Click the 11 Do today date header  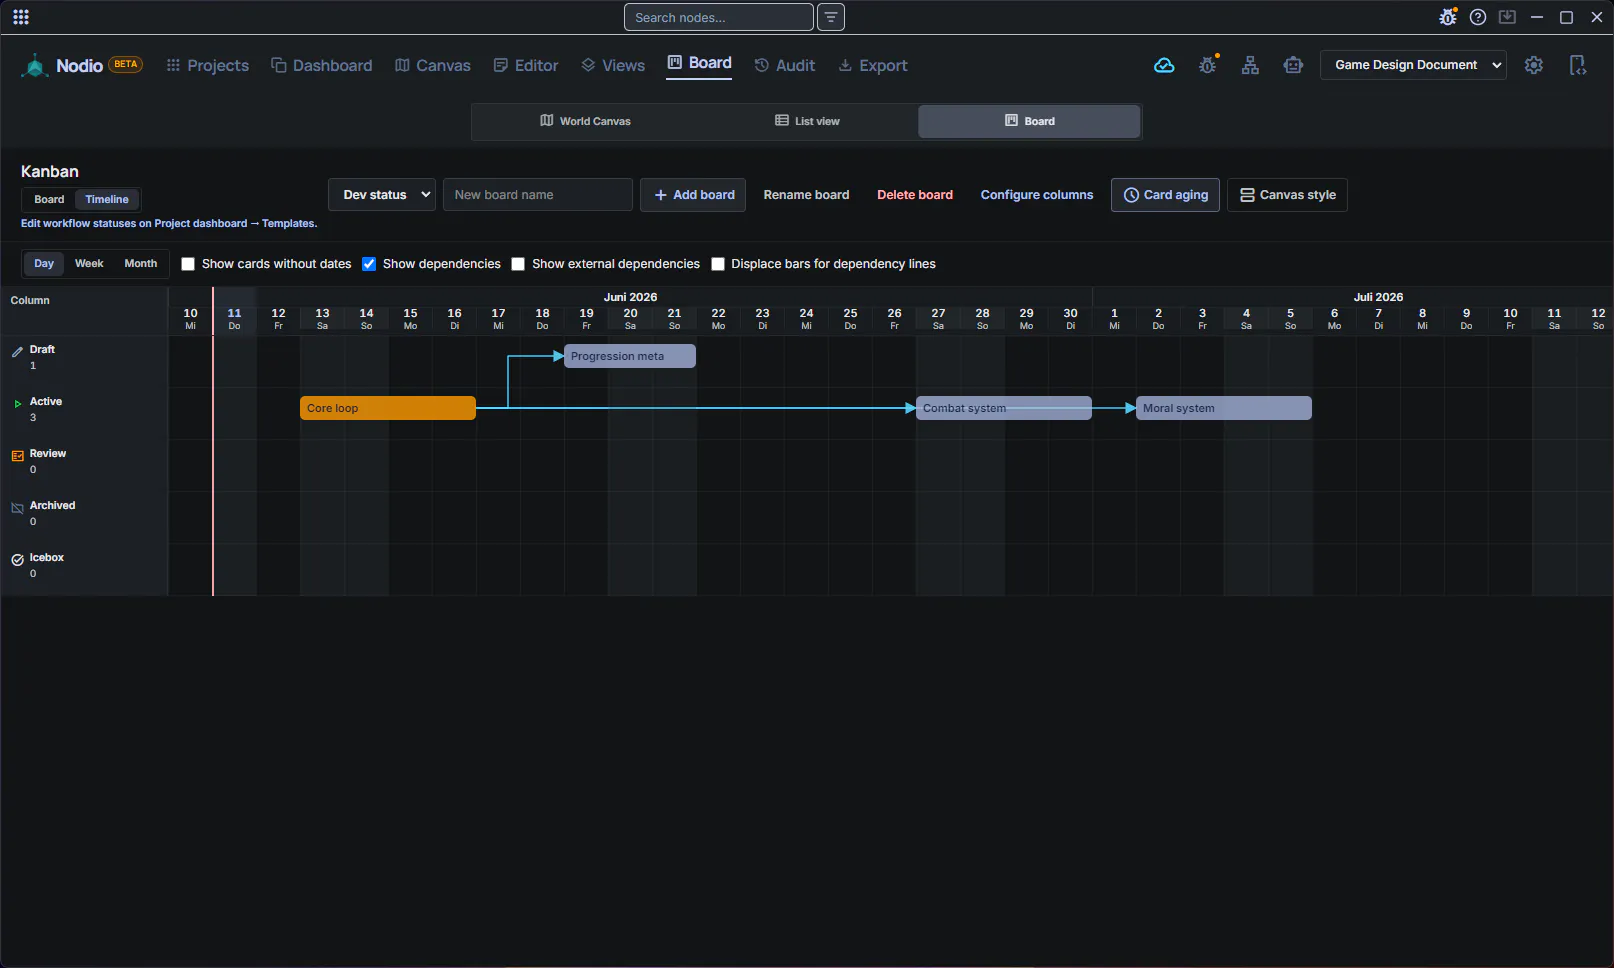234,319
